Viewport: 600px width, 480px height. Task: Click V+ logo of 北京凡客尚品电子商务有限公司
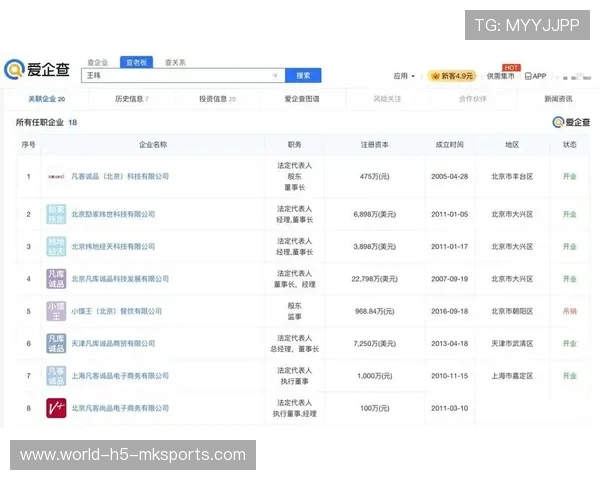tap(56, 408)
